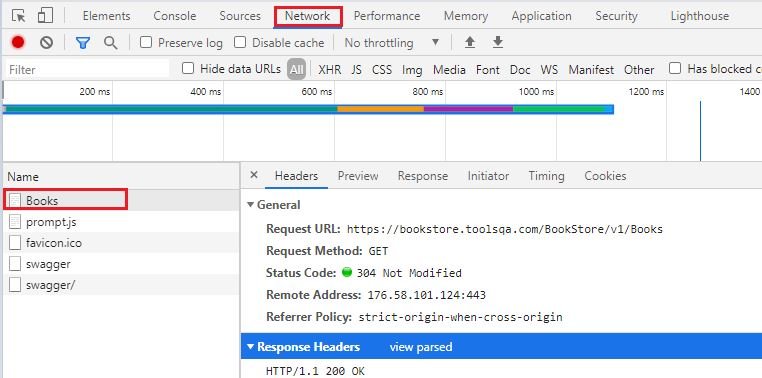The height and width of the screenshot is (378, 762).
Task: Click the strict-origin-when-cross-origin policy value
Action: pyautogui.click(x=461, y=317)
